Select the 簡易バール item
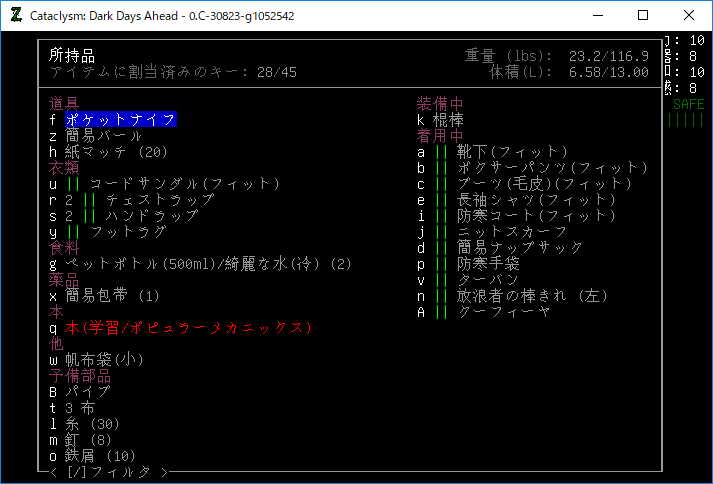 [103, 136]
